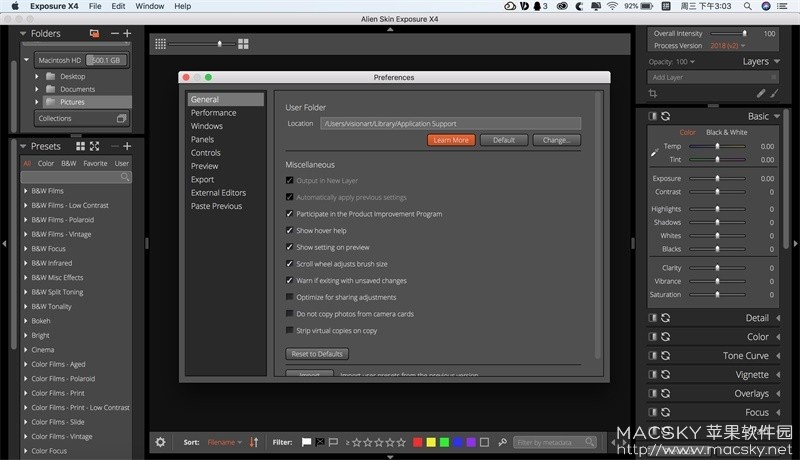The height and width of the screenshot is (460, 800).
Task: Expand the Color panel arrow
Action: click(778, 337)
